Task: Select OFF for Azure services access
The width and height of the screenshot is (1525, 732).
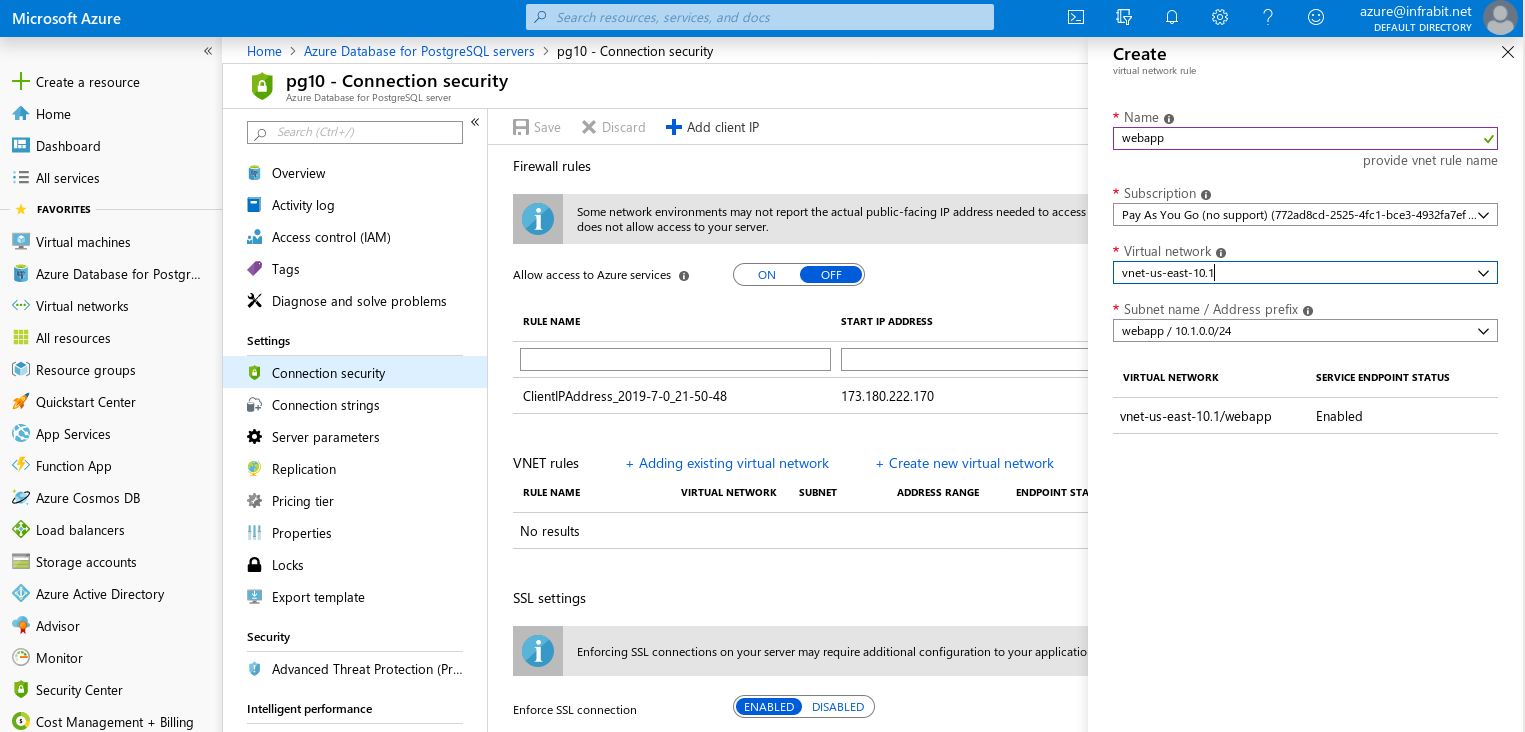Action: (x=831, y=275)
